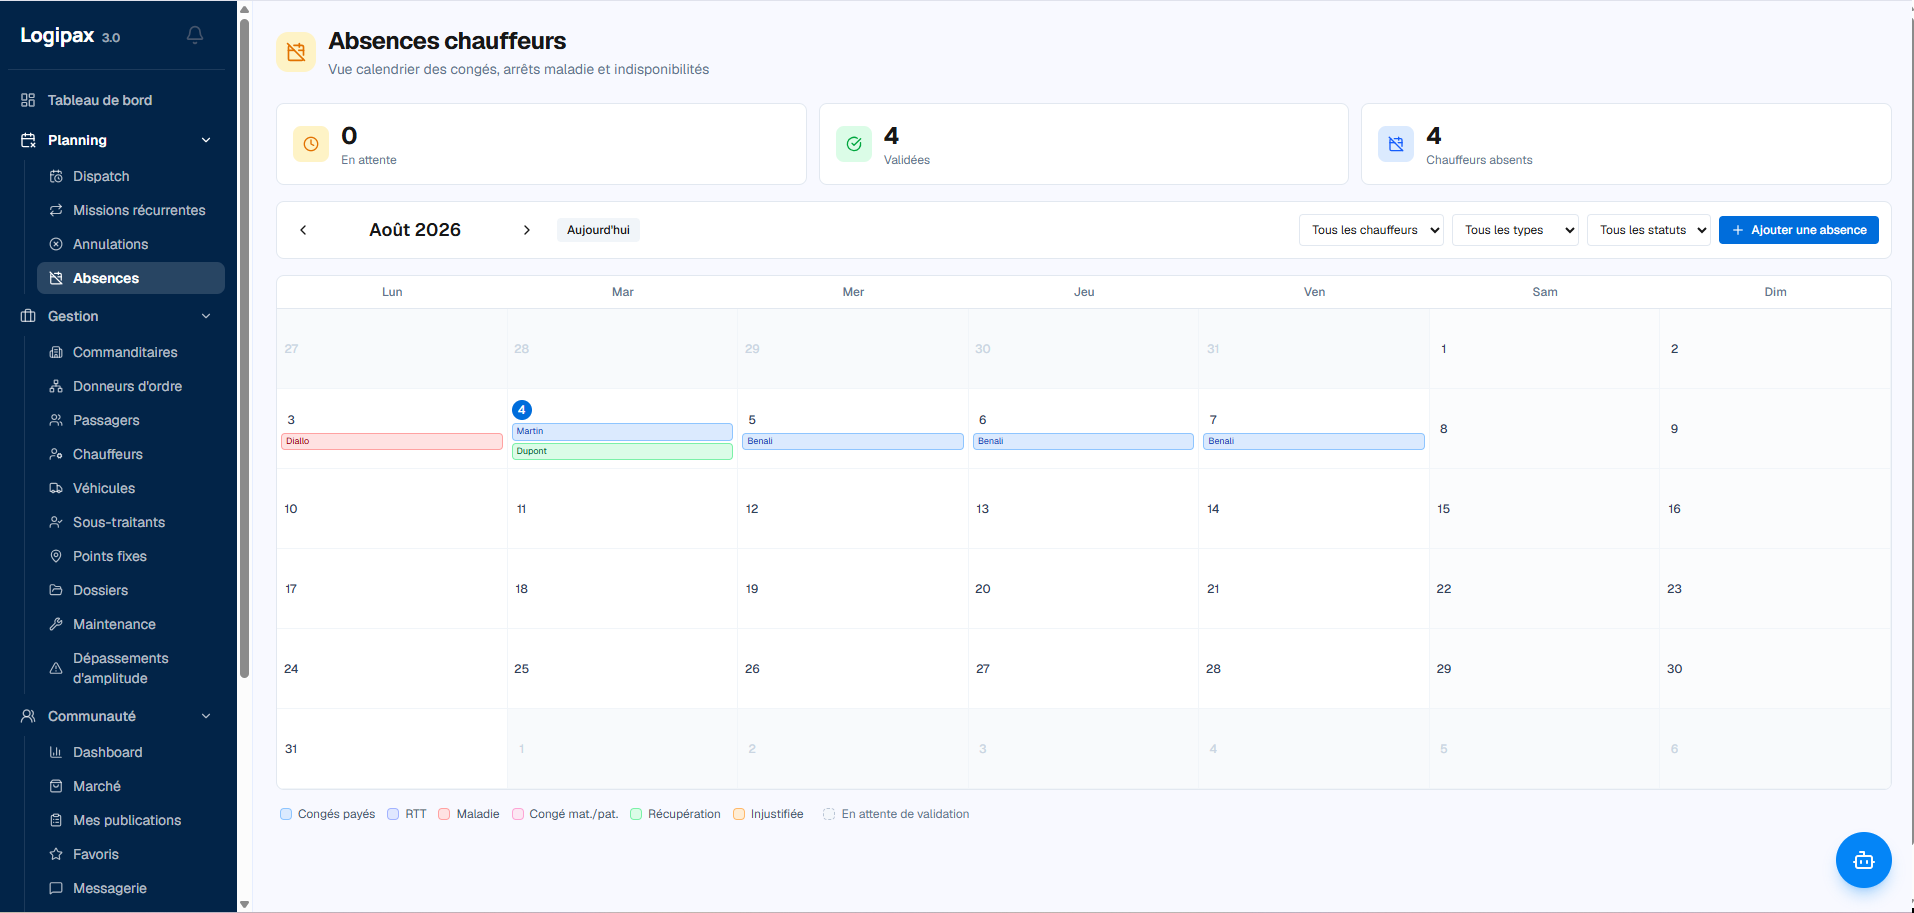Click the Favoris star icon

56,854
